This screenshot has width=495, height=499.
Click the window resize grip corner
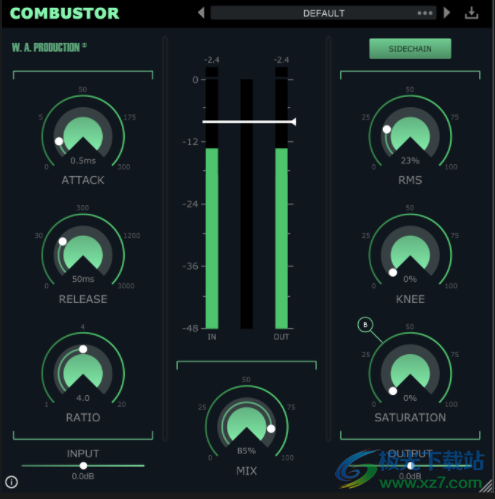pyautogui.click(x=487, y=486)
